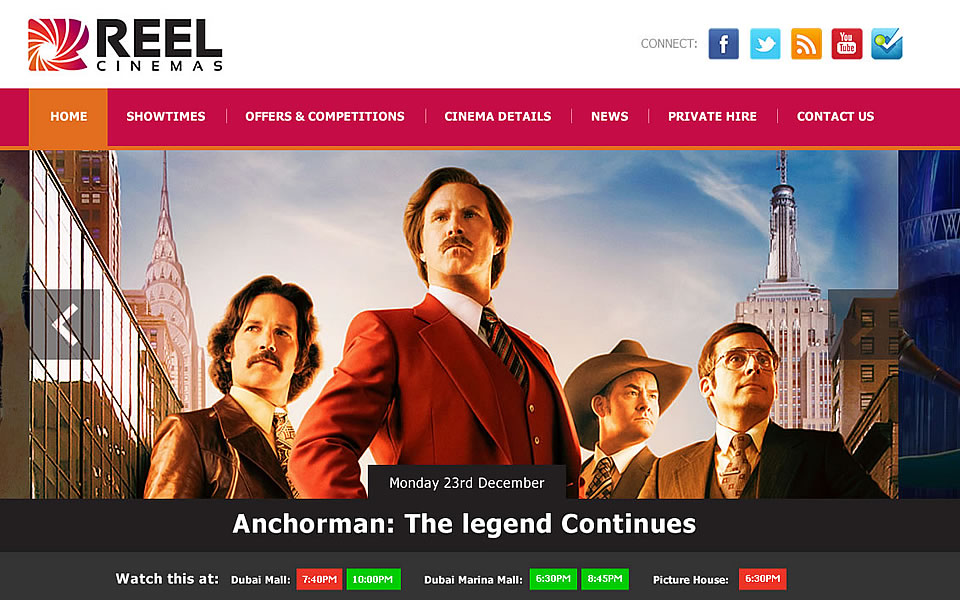Open the Foursquare check-in icon
Image resolution: width=960 pixels, height=600 pixels.
coord(887,43)
